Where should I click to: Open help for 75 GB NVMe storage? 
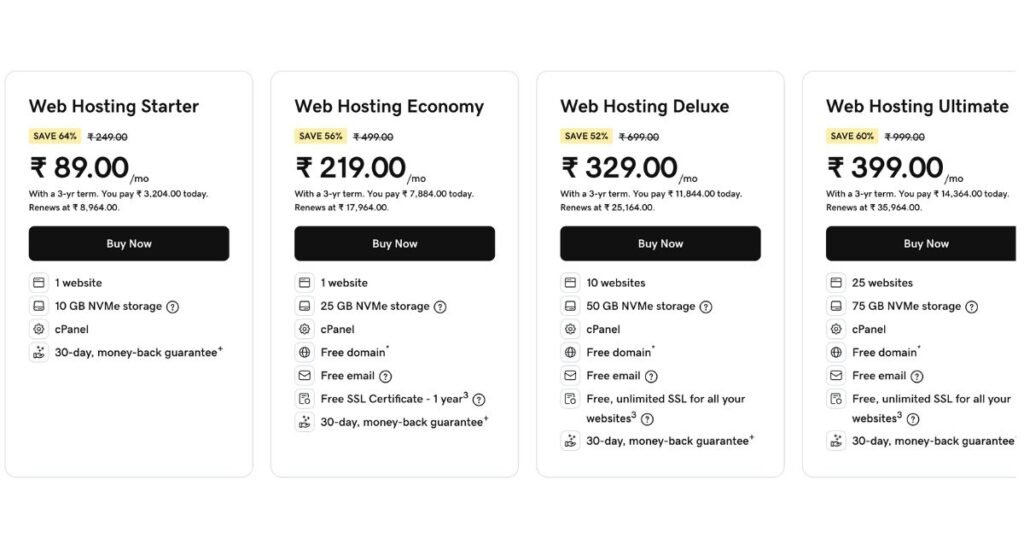(x=972, y=307)
